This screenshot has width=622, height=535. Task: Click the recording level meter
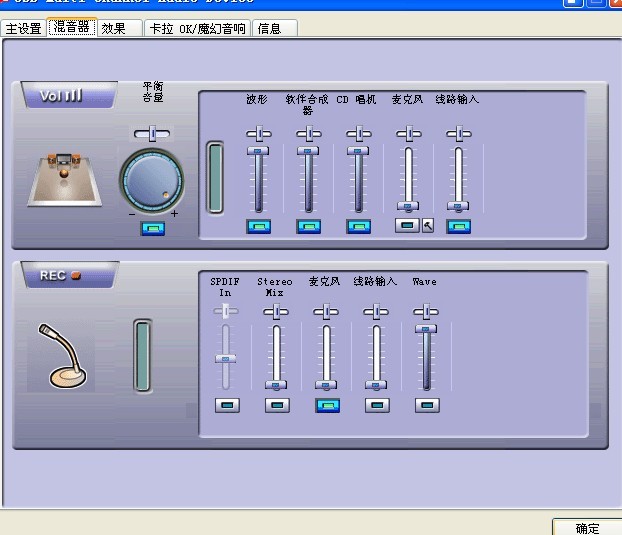point(142,356)
